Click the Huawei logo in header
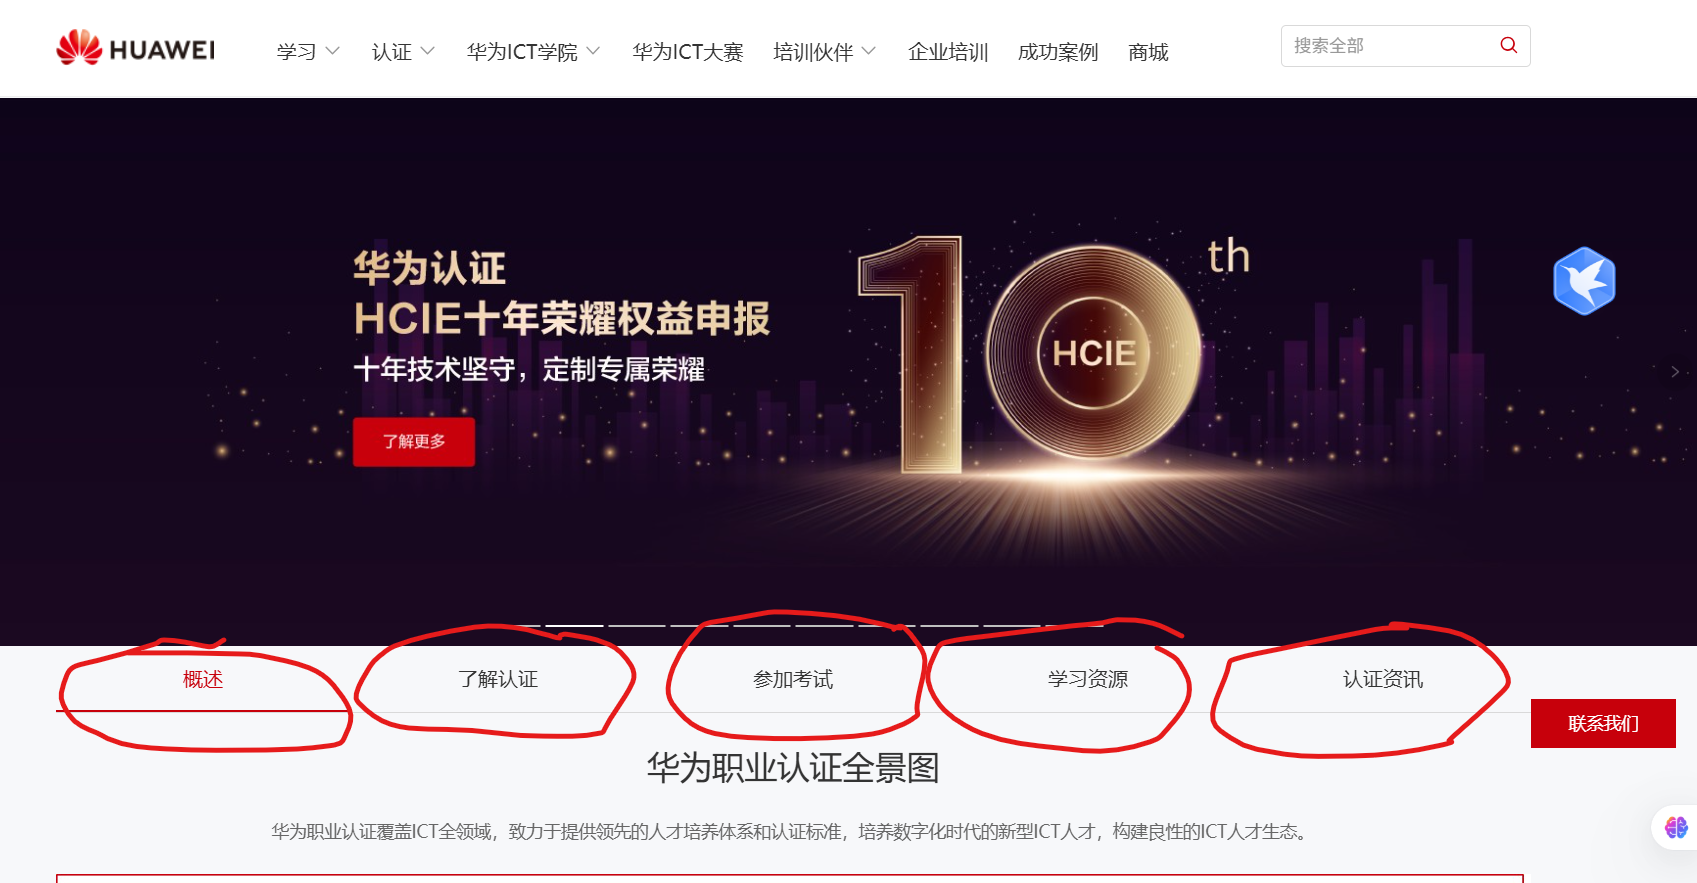This screenshot has height=883, width=1697. coord(135,48)
